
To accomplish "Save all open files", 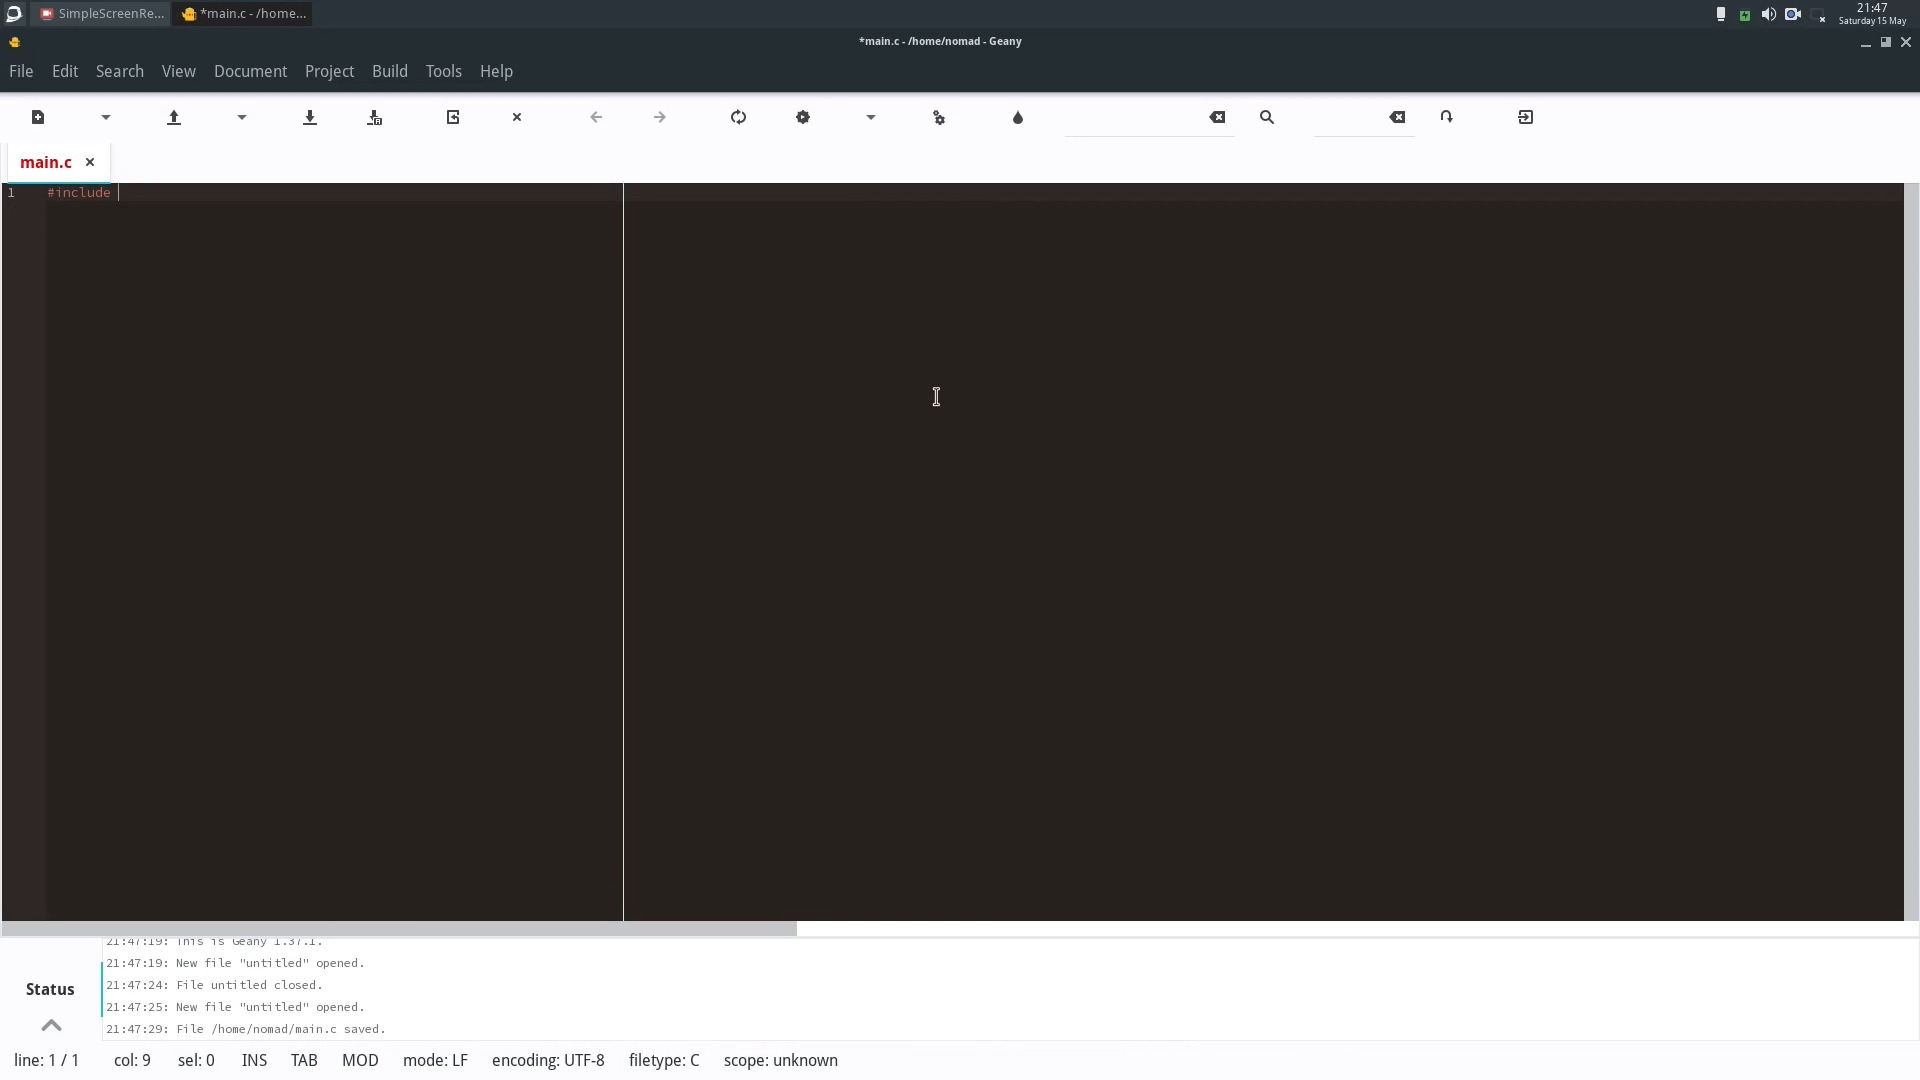I will (375, 117).
